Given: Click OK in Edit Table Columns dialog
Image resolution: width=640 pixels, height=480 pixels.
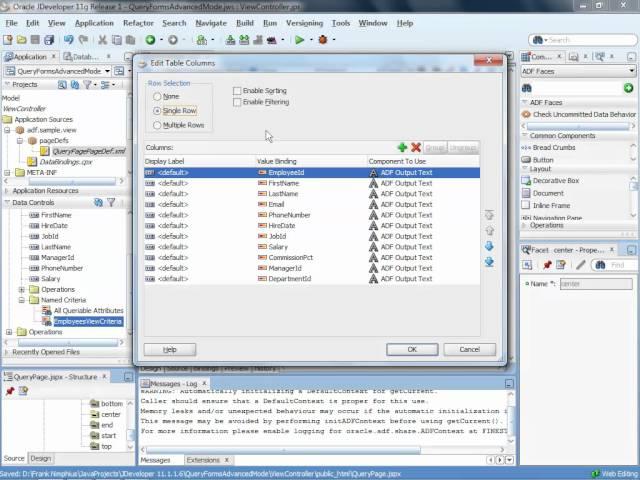Looking at the screenshot, I should click(412, 349).
